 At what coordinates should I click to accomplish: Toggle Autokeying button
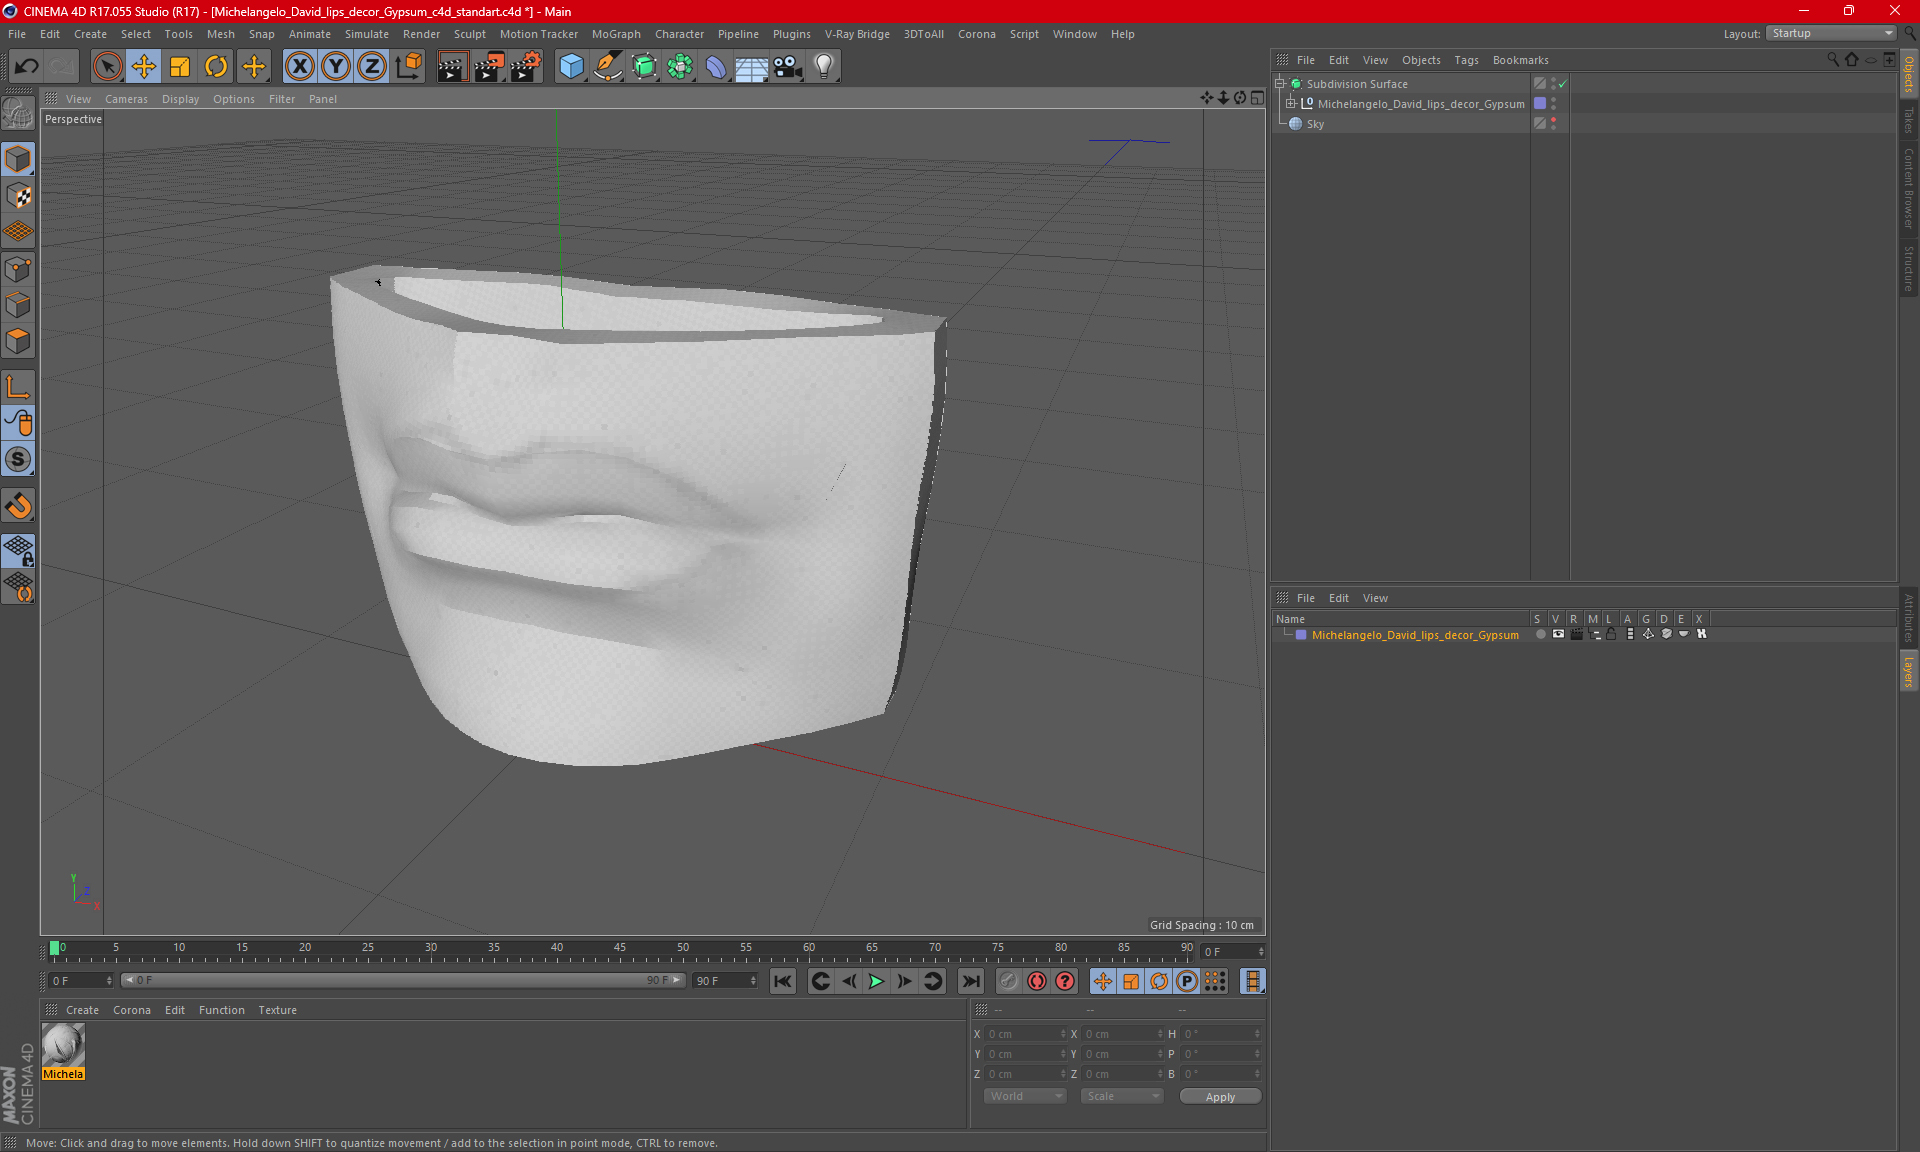(1037, 981)
